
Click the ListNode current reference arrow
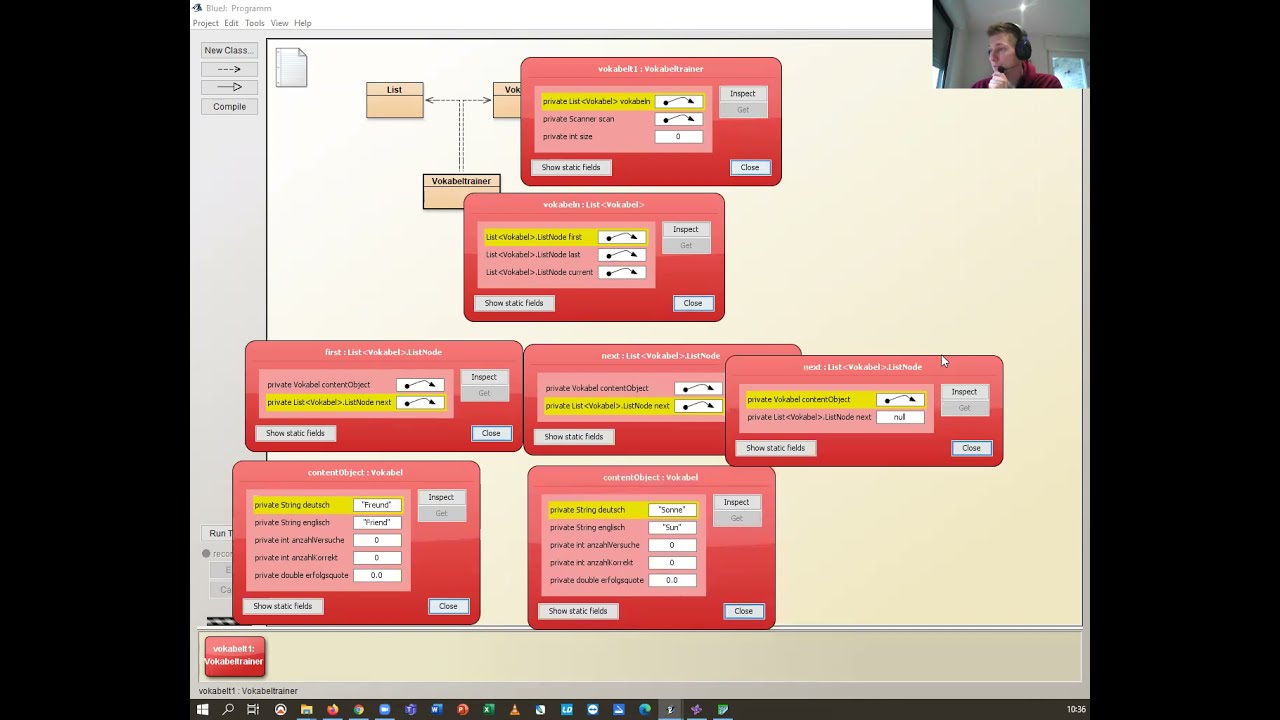click(x=622, y=272)
